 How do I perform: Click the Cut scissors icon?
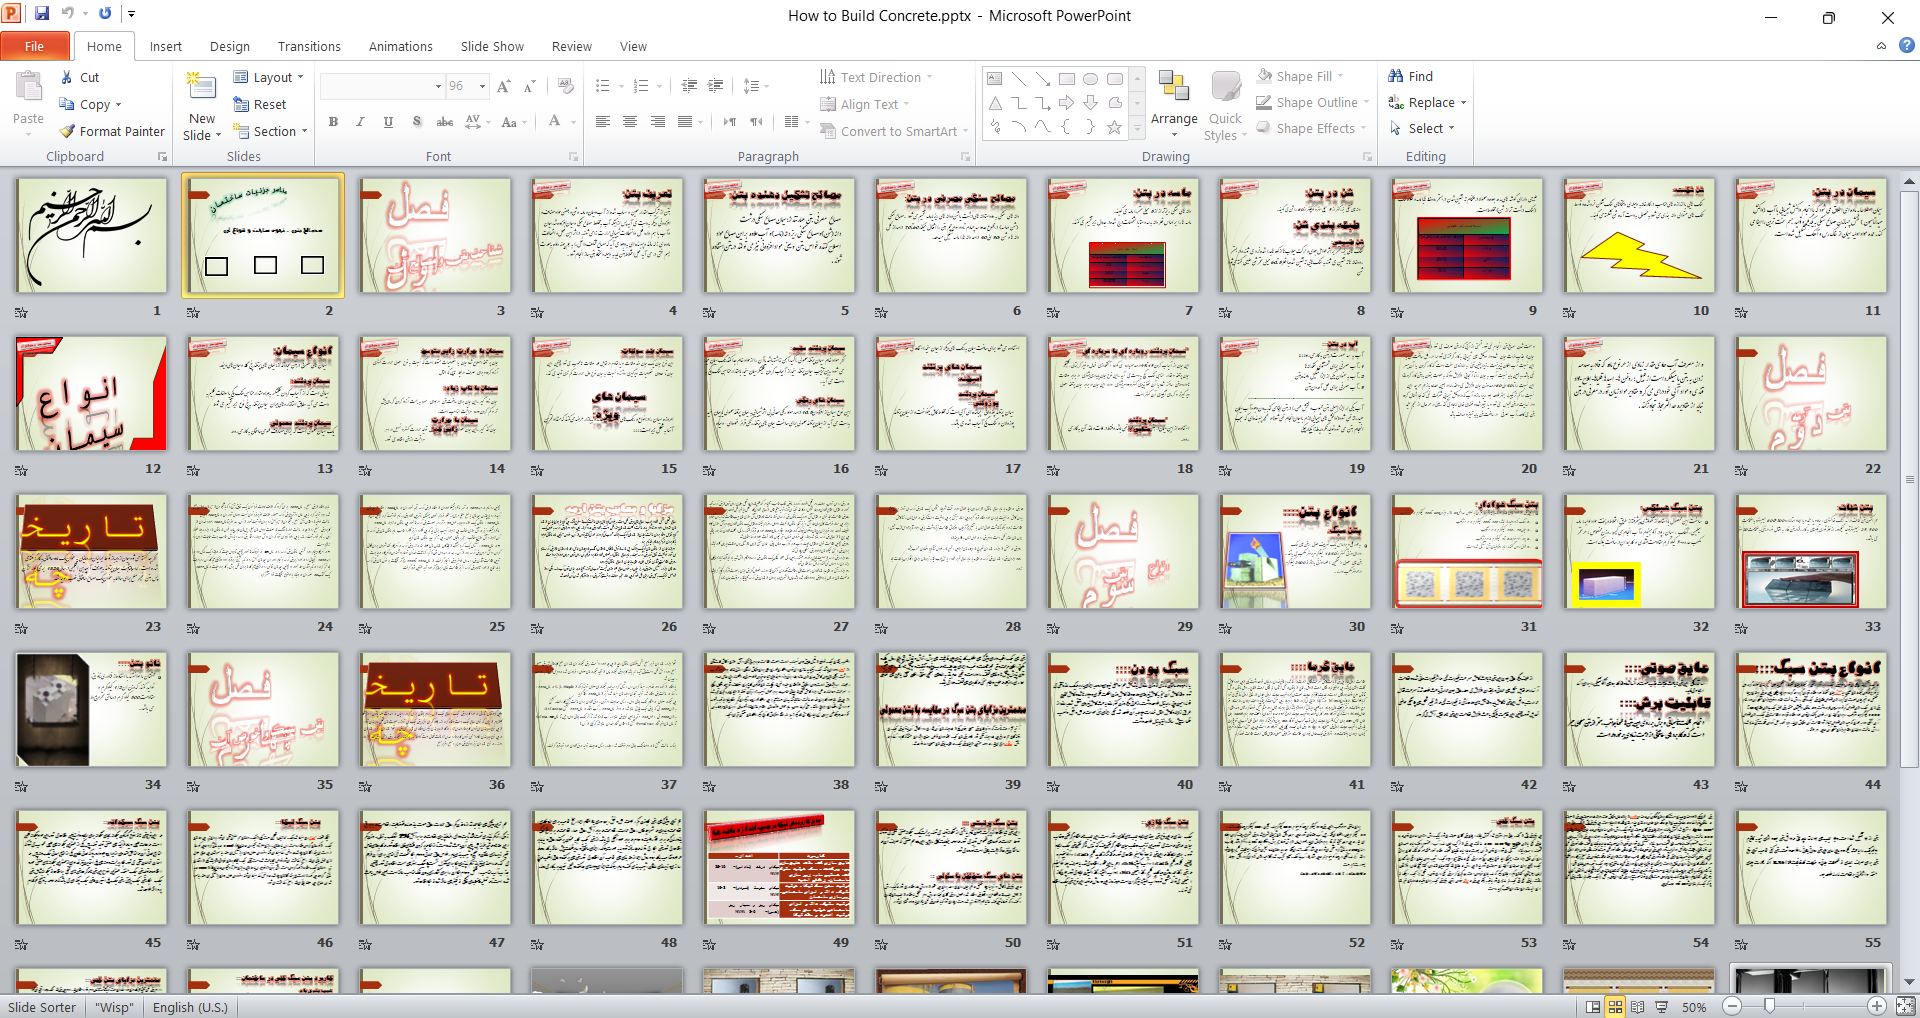[x=66, y=77]
